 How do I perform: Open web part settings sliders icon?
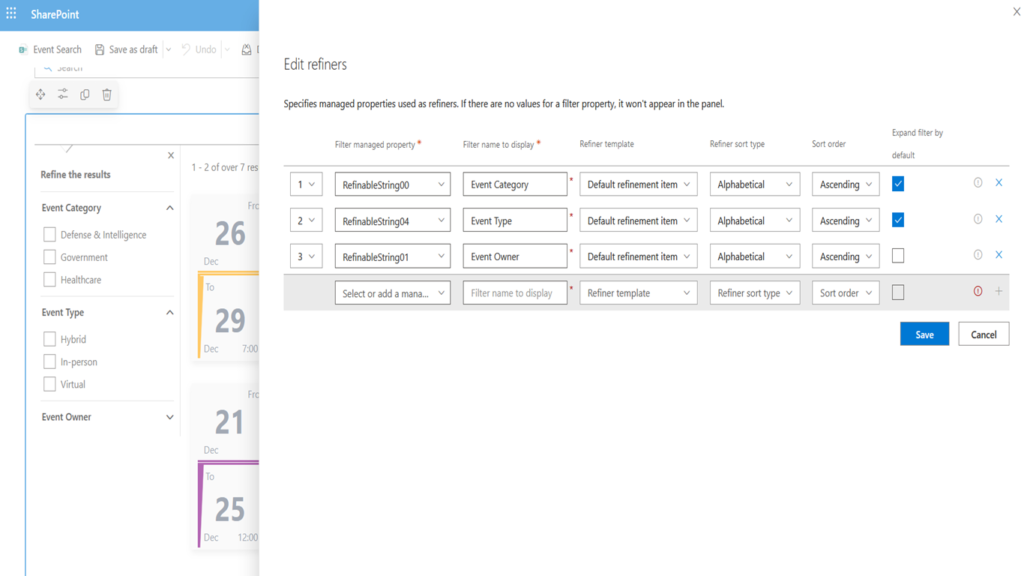[62, 95]
